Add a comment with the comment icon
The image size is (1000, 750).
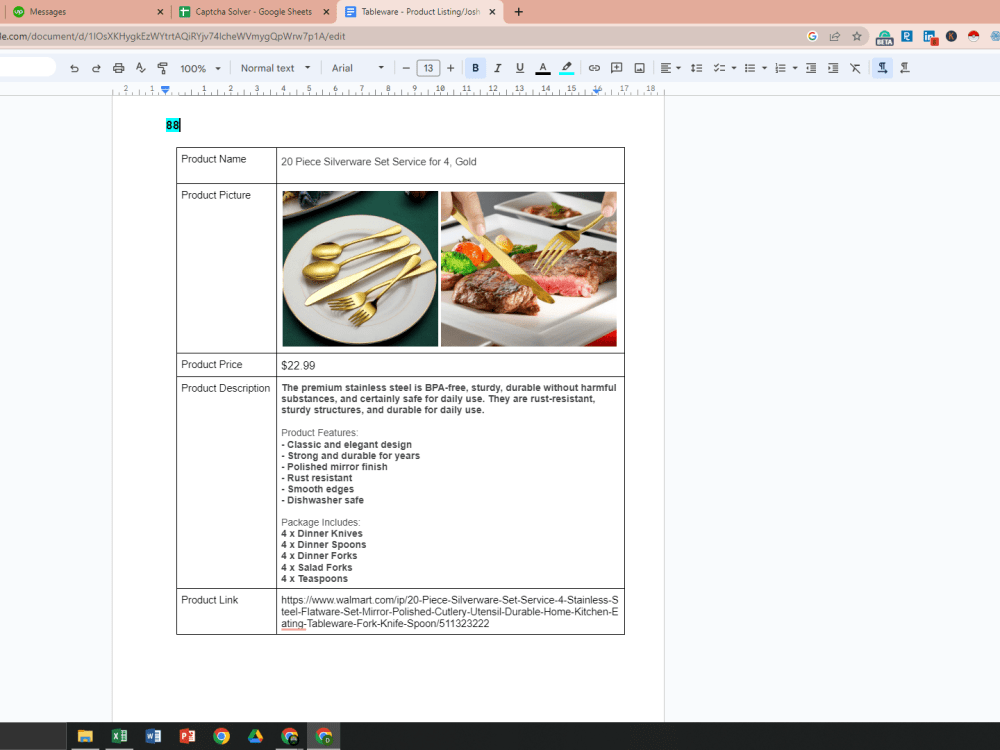617,68
